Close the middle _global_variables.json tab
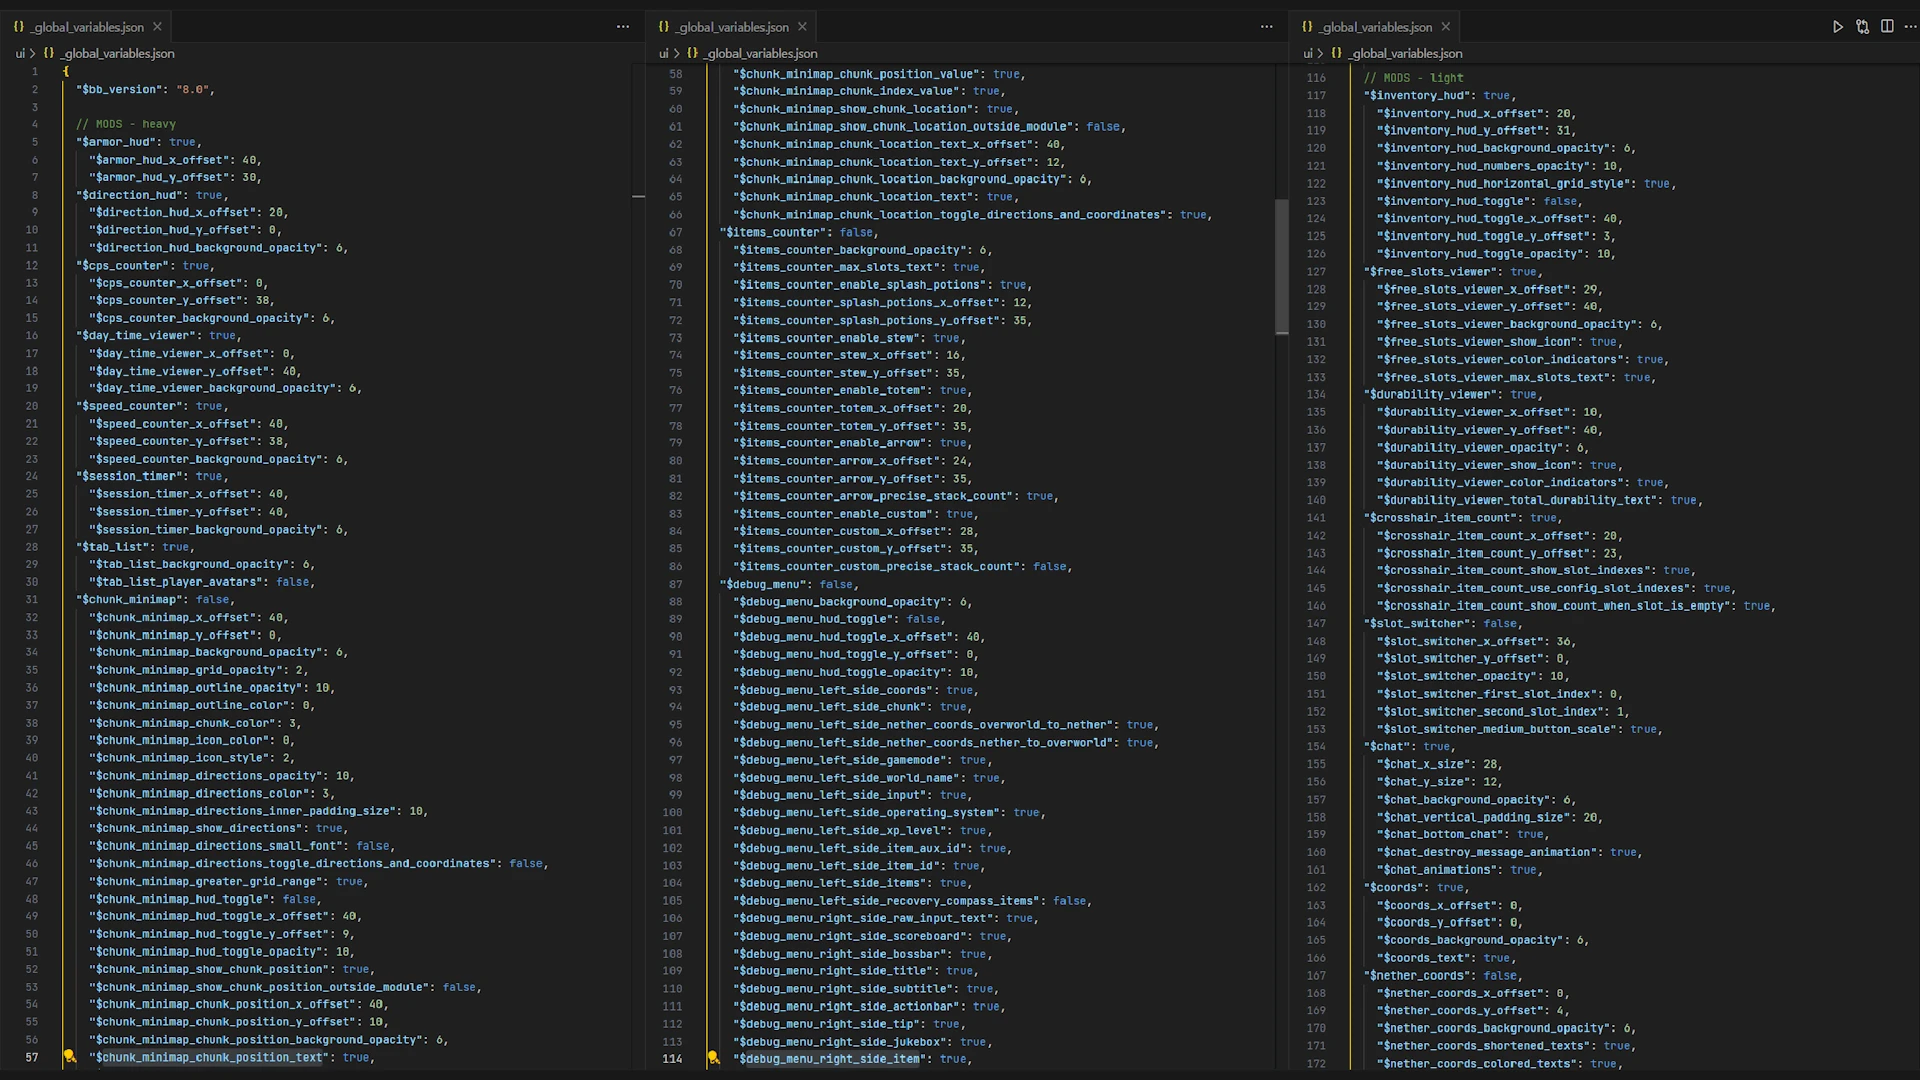The image size is (1920, 1080). click(x=802, y=27)
